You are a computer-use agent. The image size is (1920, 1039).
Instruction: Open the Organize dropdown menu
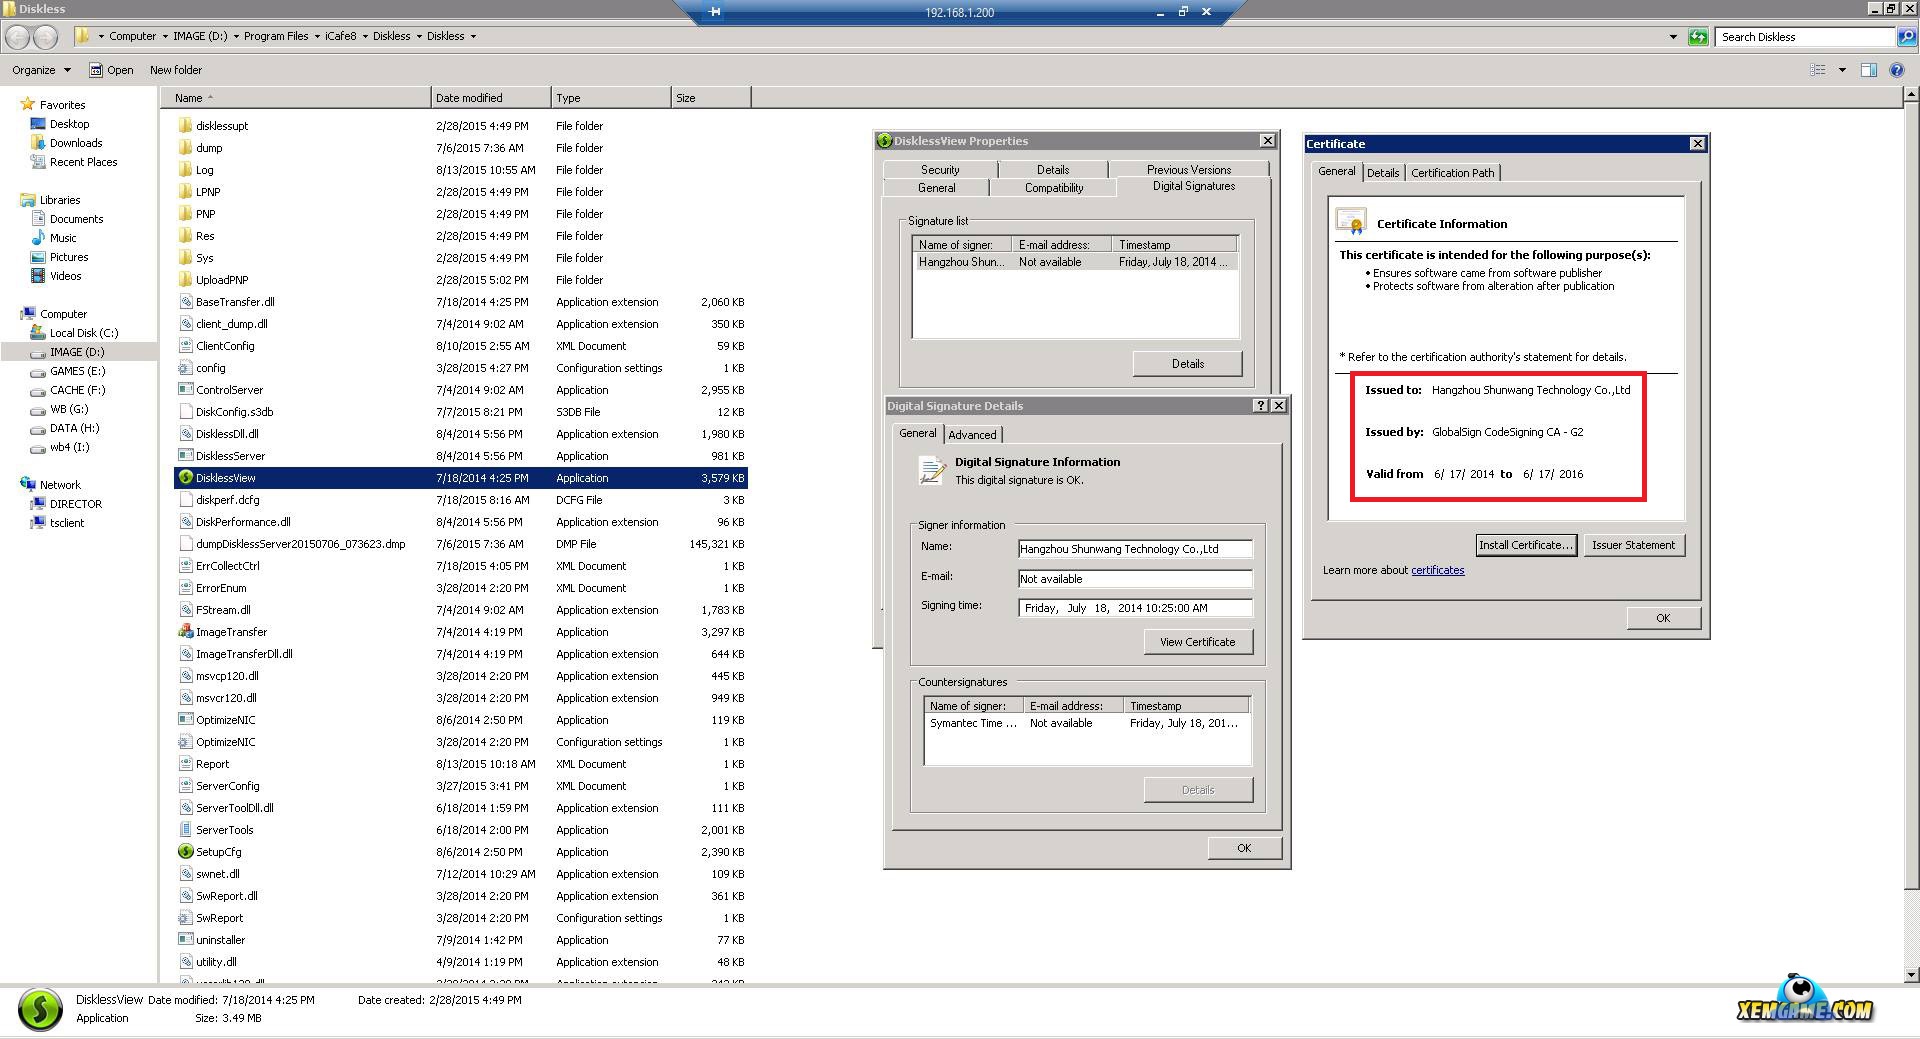click(41, 70)
